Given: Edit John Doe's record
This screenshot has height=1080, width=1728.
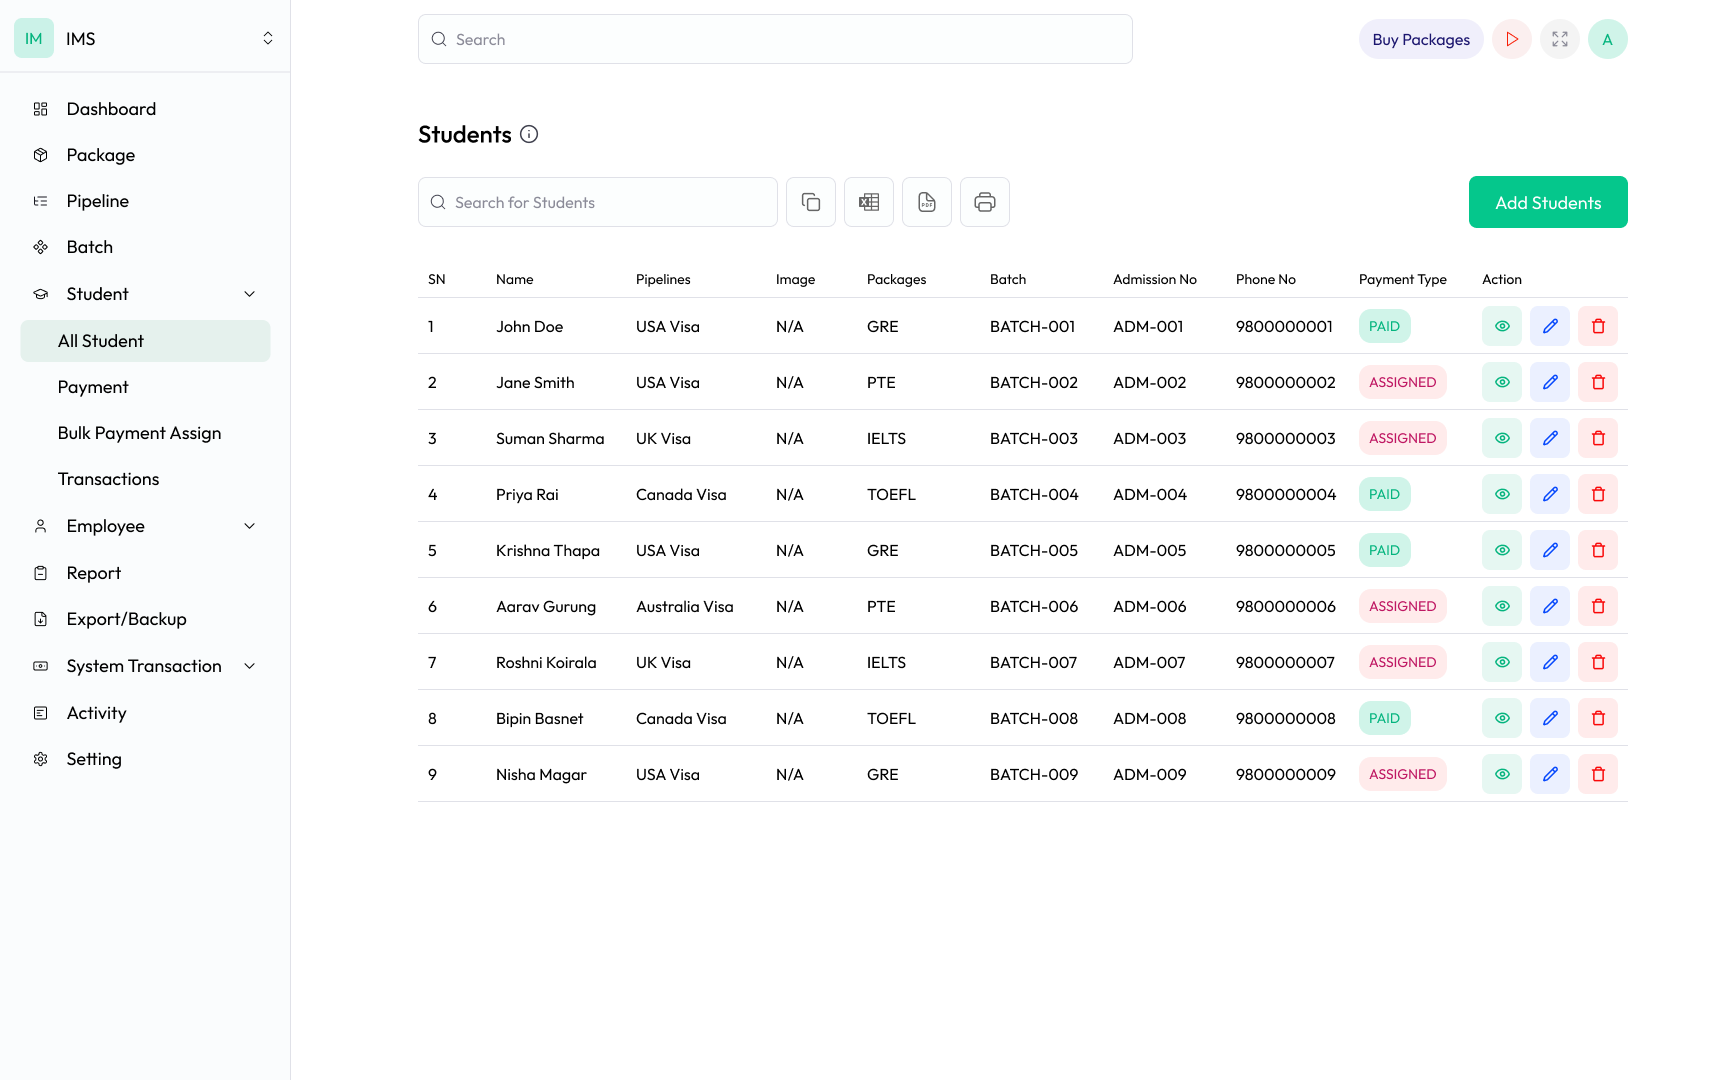Looking at the screenshot, I should 1550,326.
